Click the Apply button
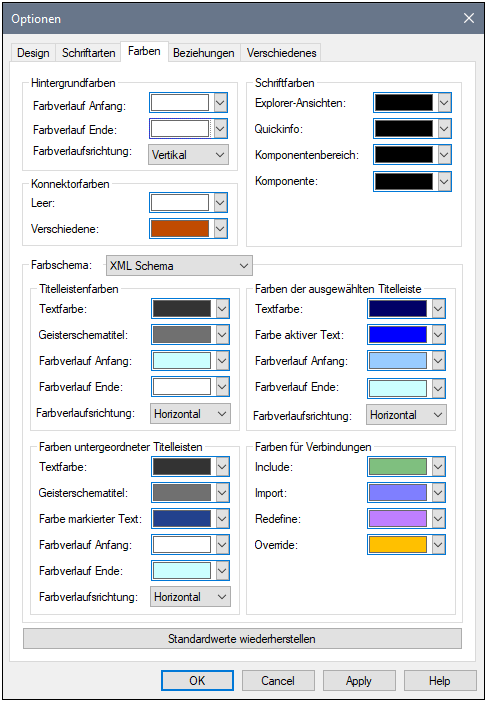This screenshot has width=487, height=702. pyautogui.click(x=359, y=681)
